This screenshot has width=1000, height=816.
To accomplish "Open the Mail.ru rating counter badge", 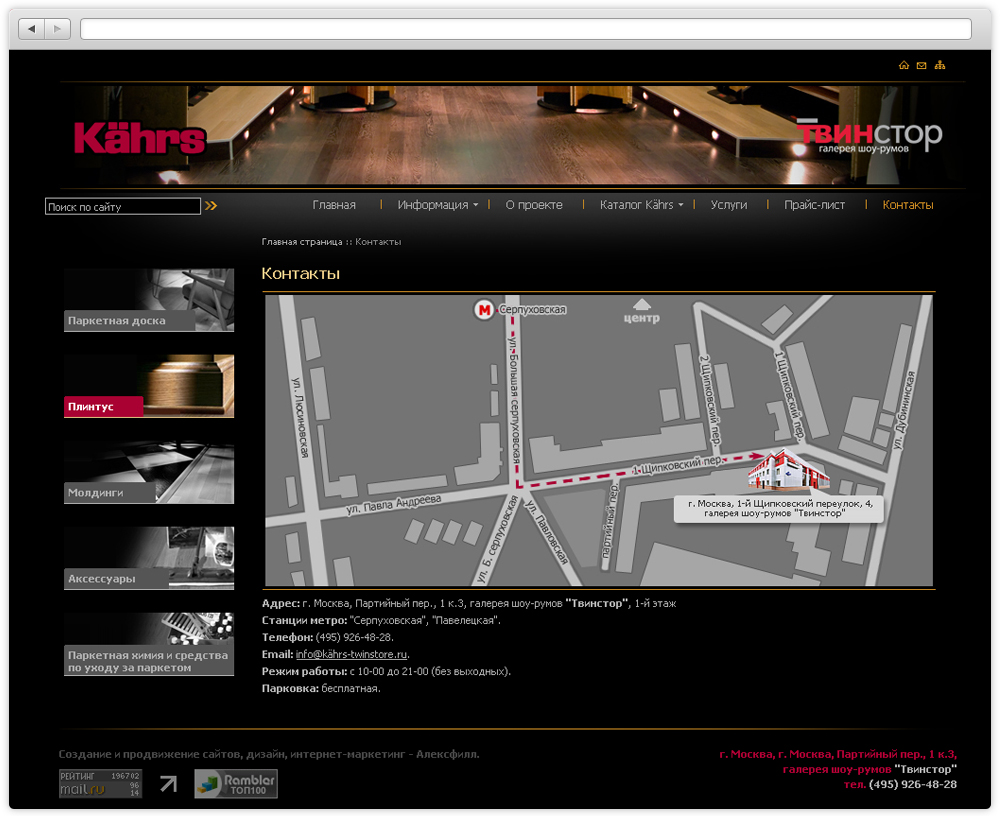I will pos(100,783).
